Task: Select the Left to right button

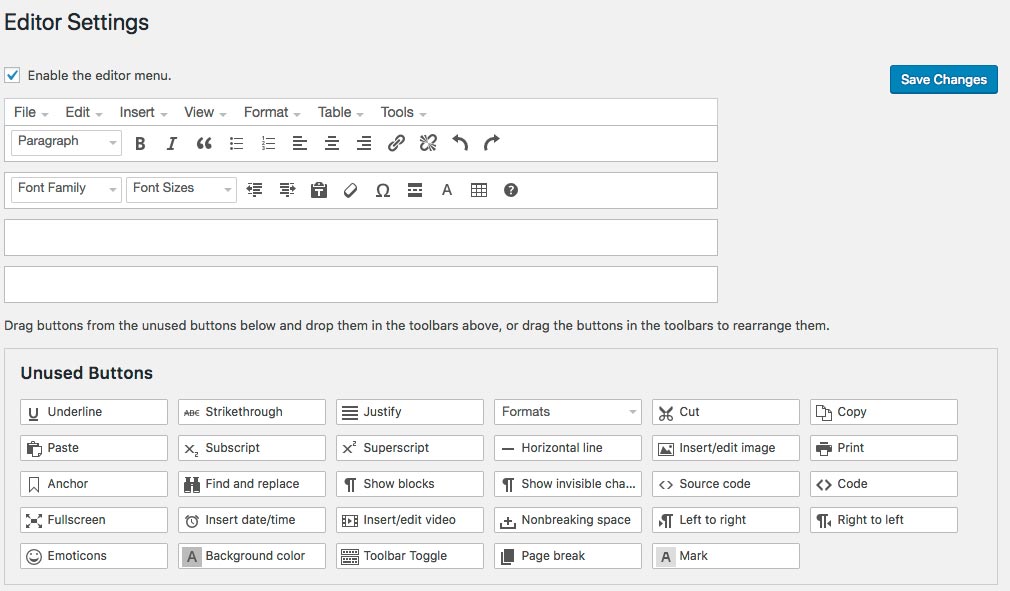Action: pyautogui.click(x=726, y=520)
